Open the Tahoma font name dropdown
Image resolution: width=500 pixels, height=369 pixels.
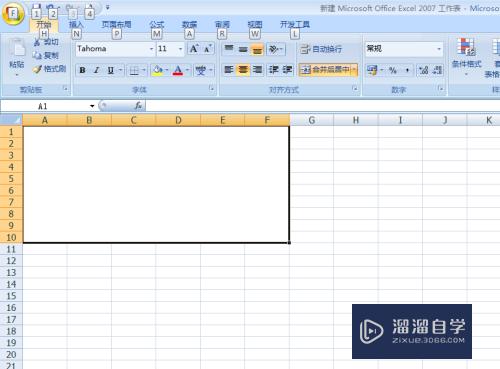coord(151,49)
